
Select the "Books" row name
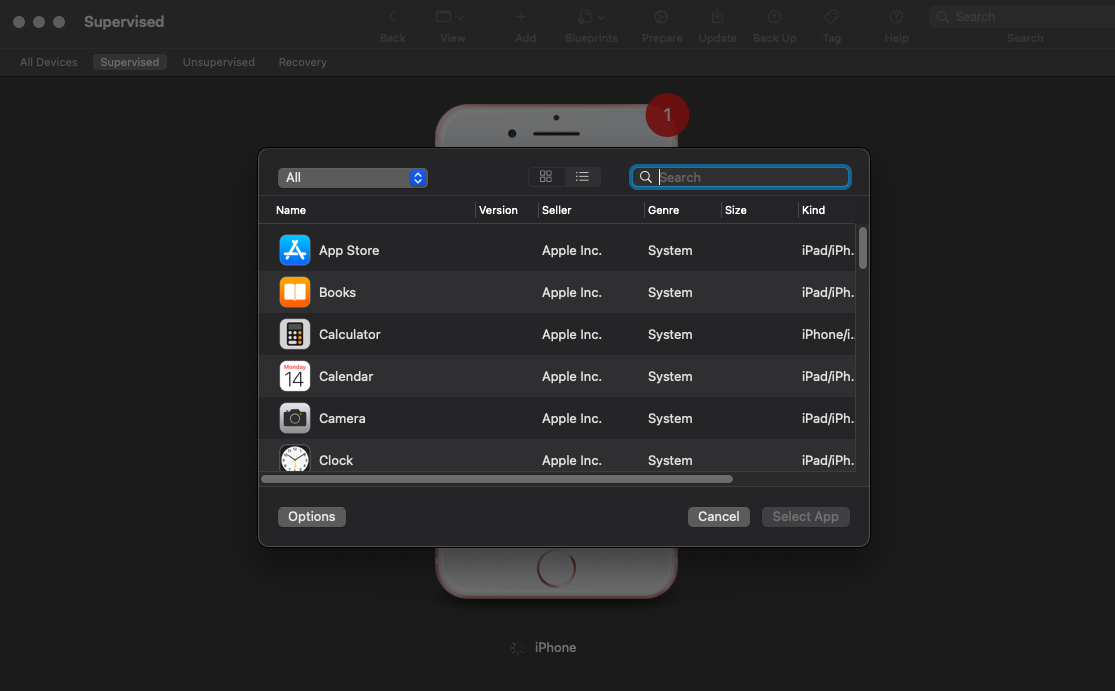tap(337, 292)
